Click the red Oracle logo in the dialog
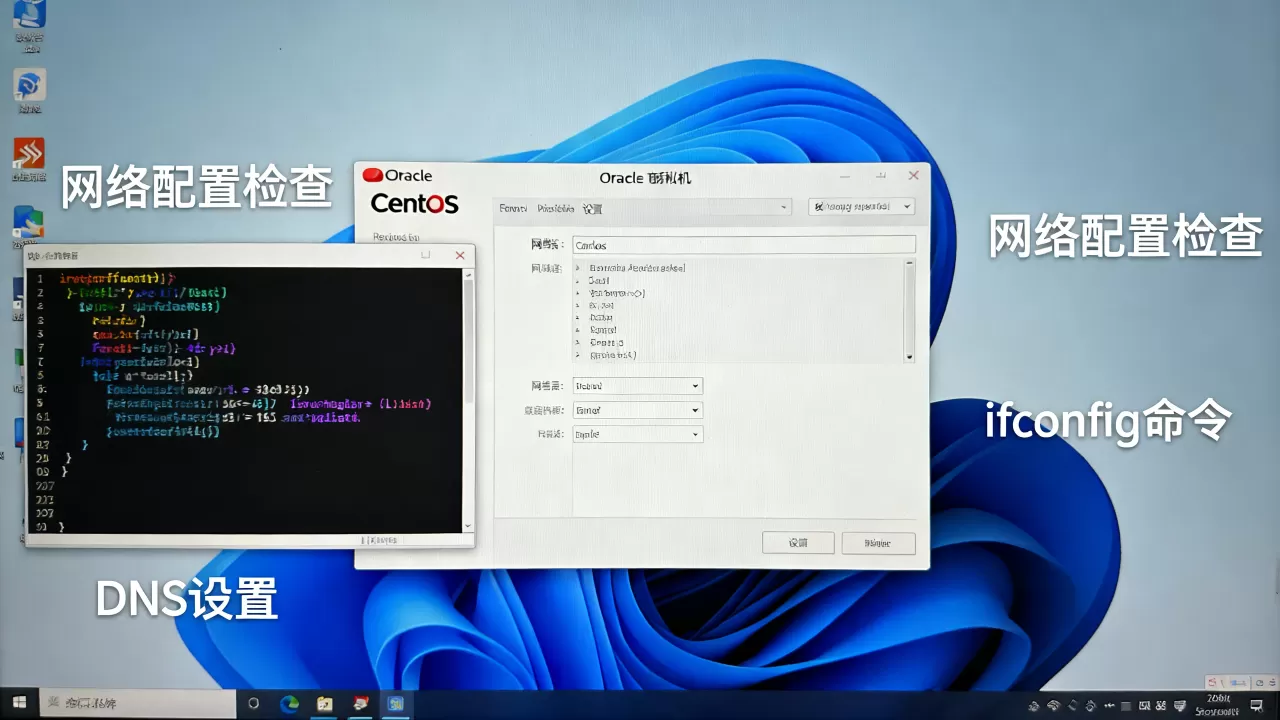Image resolution: width=1280 pixels, height=720 pixels. tap(372, 175)
